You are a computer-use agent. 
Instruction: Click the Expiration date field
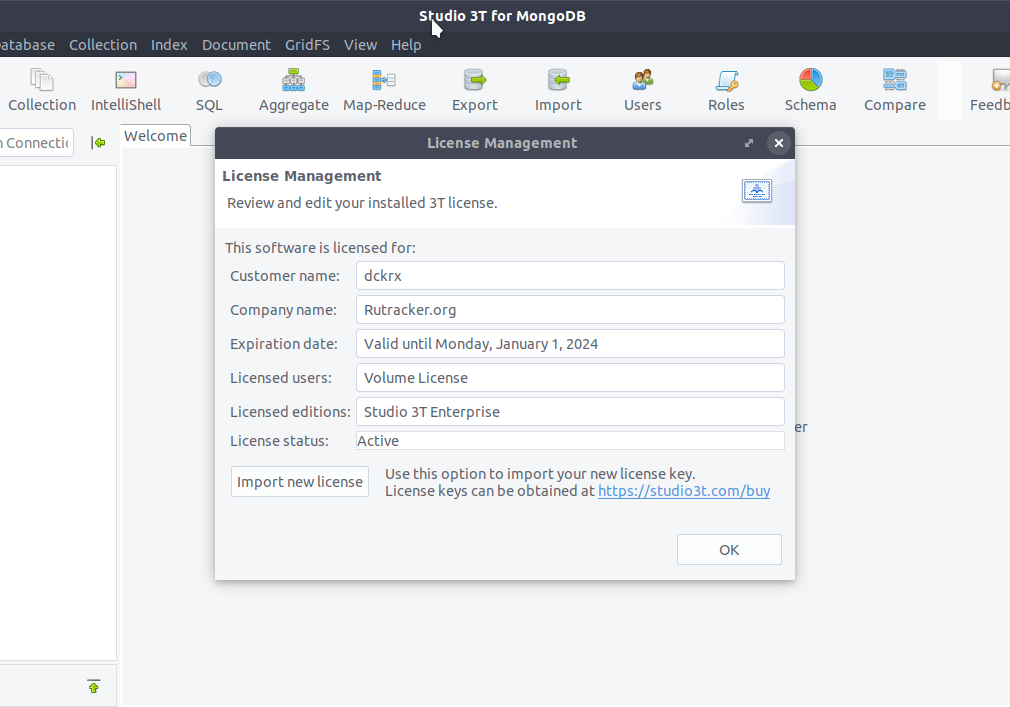tap(570, 344)
